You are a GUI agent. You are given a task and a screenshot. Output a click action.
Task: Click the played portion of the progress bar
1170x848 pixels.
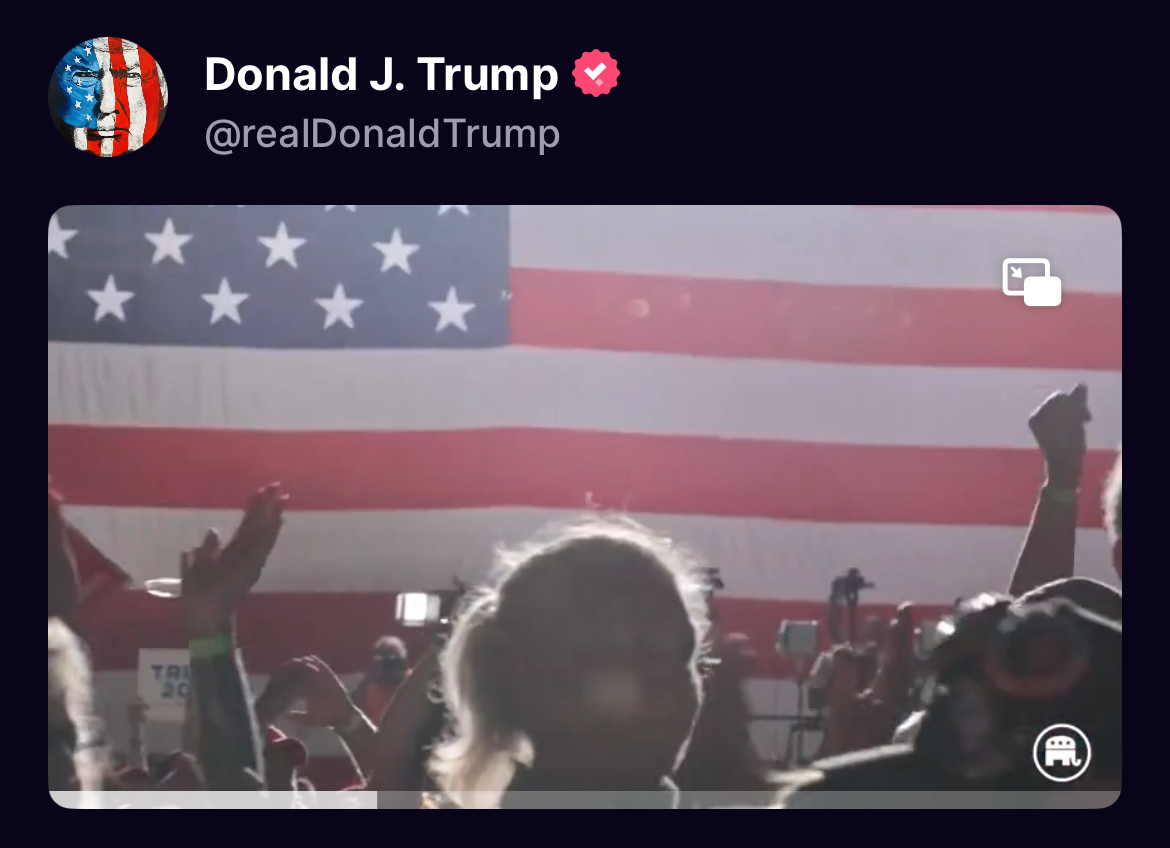coord(213,799)
